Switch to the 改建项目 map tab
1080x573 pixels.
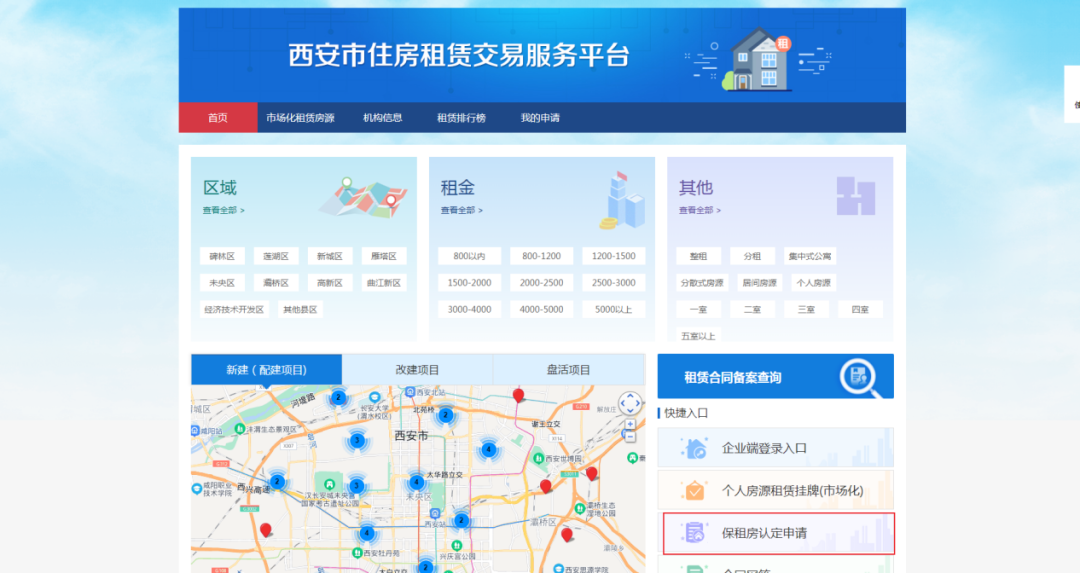(417, 370)
